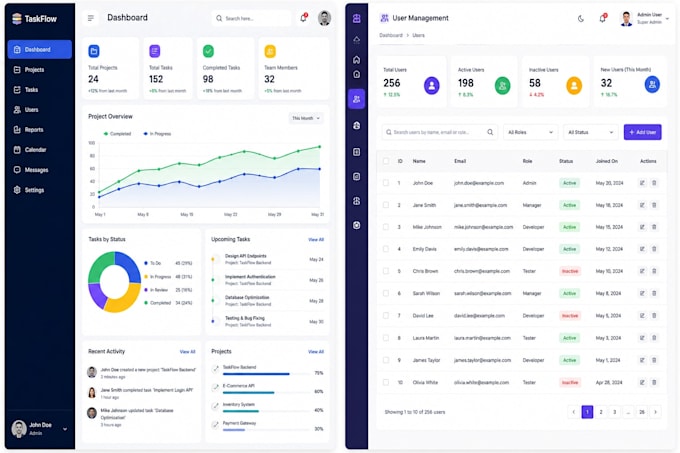The width and height of the screenshot is (680, 453).
Task: Delete the Sarah Wilson user row
Action: coord(654,293)
